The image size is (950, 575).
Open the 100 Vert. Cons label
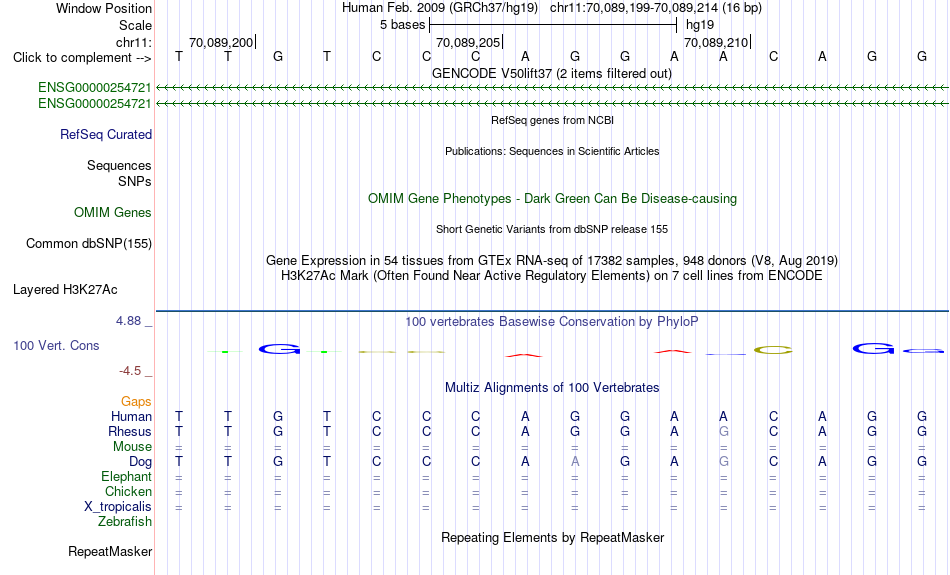point(56,345)
